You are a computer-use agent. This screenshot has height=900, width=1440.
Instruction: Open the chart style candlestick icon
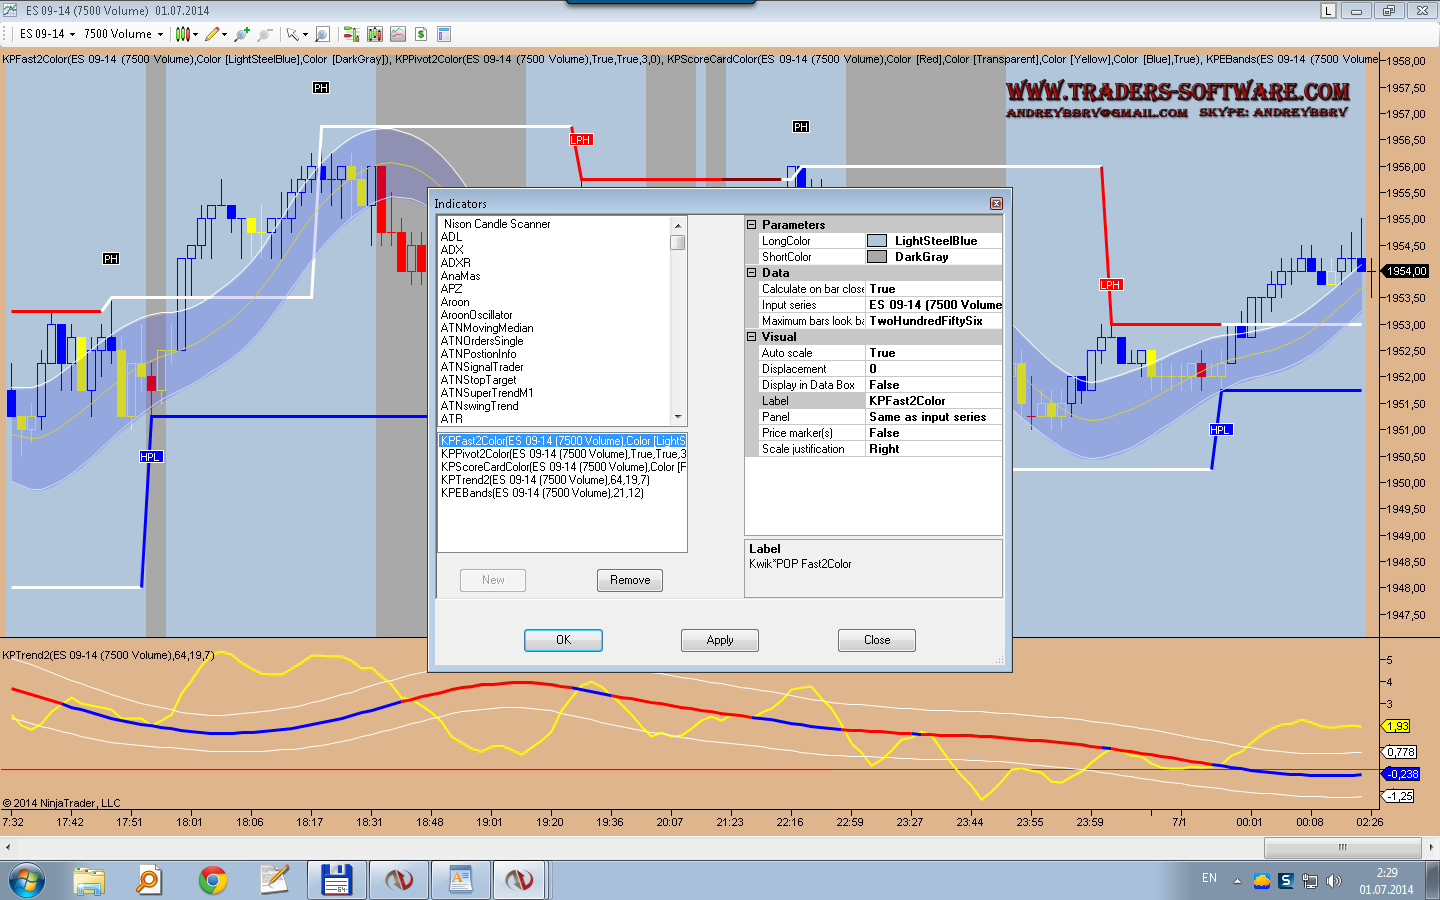point(183,34)
